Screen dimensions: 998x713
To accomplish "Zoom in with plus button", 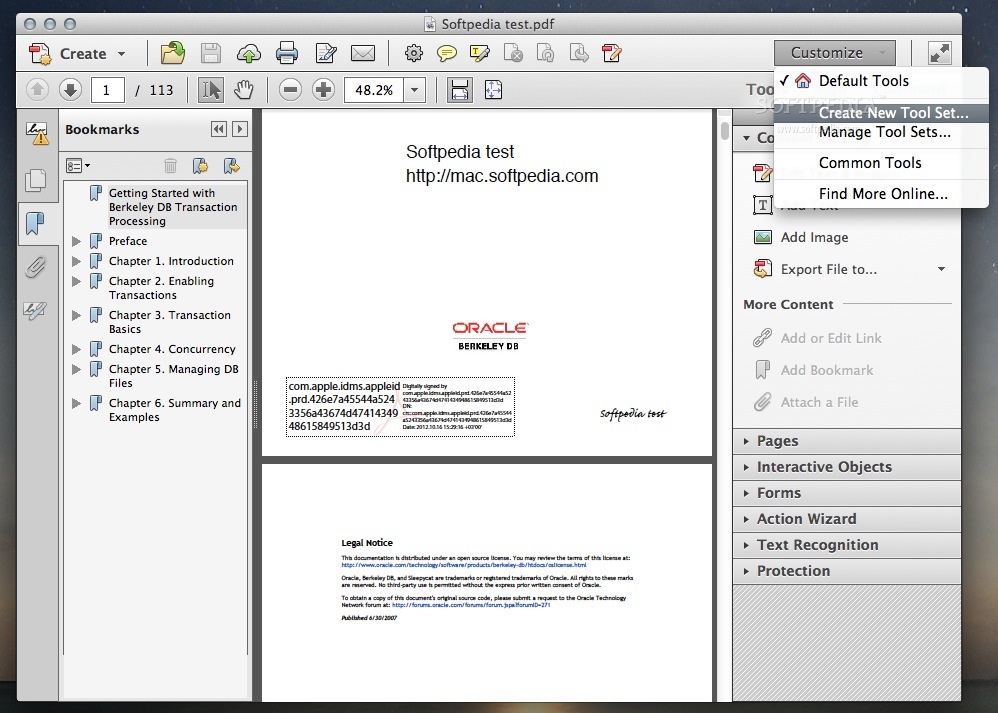I will pos(323,90).
